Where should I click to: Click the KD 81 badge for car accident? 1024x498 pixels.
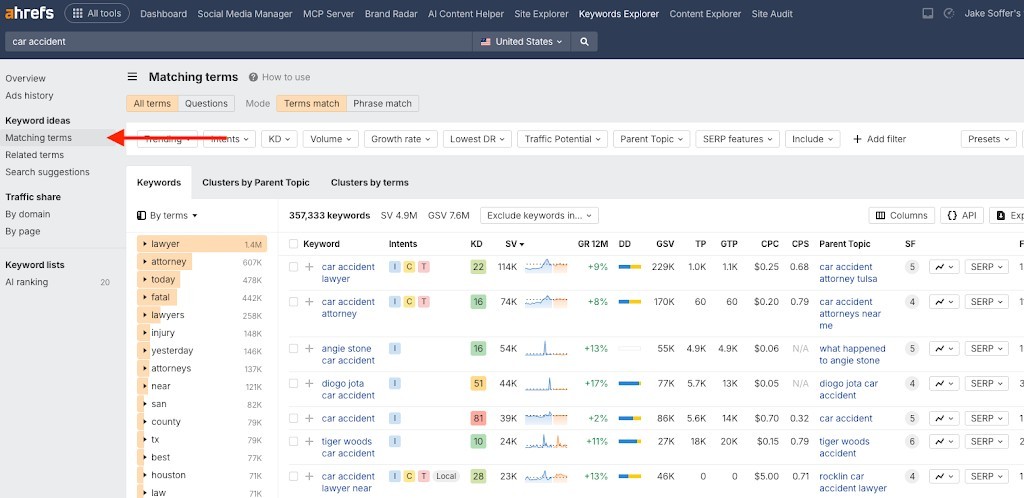(x=478, y=418)
